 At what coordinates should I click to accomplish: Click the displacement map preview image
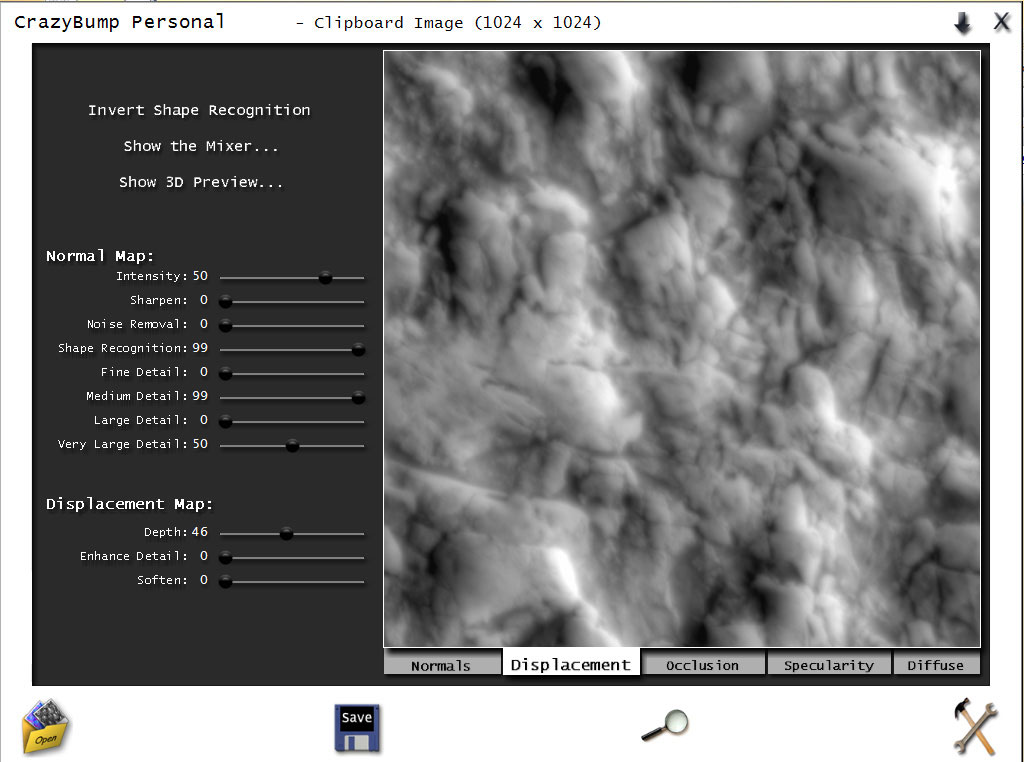[683, 348]
